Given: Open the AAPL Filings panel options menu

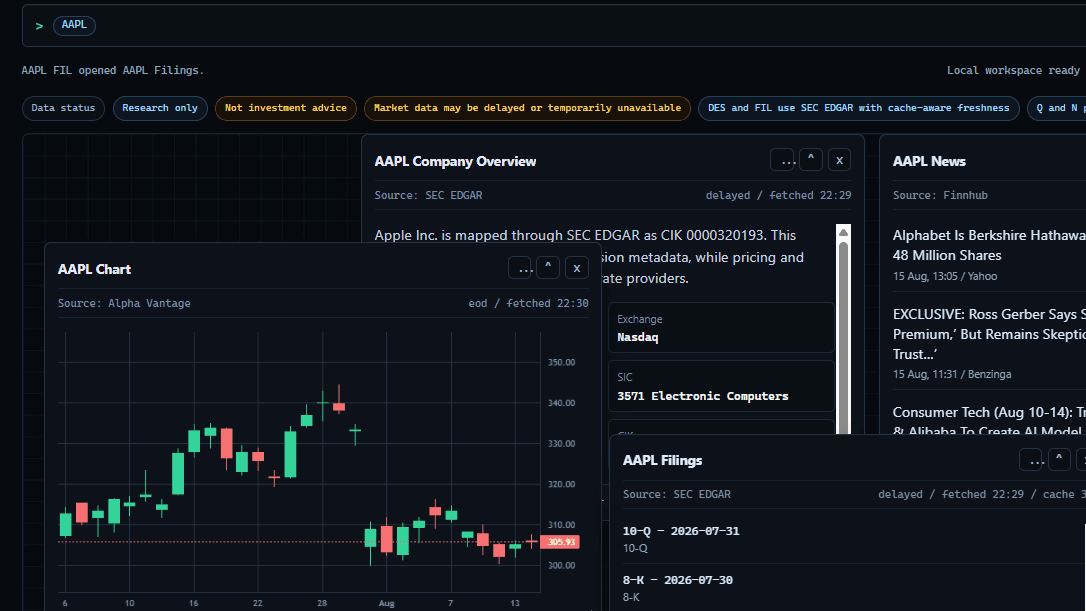Looking at the screenshot, I should coord(1031,459).
